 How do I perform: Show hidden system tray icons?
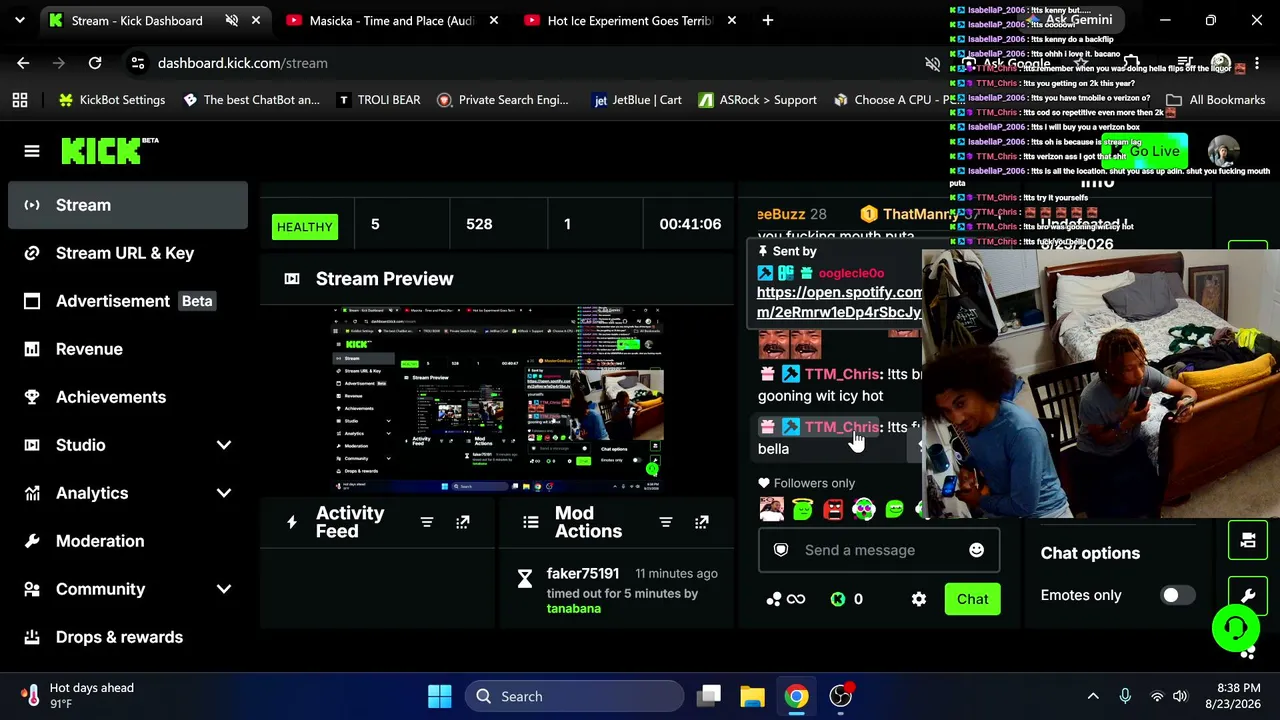pos(1093,696)
